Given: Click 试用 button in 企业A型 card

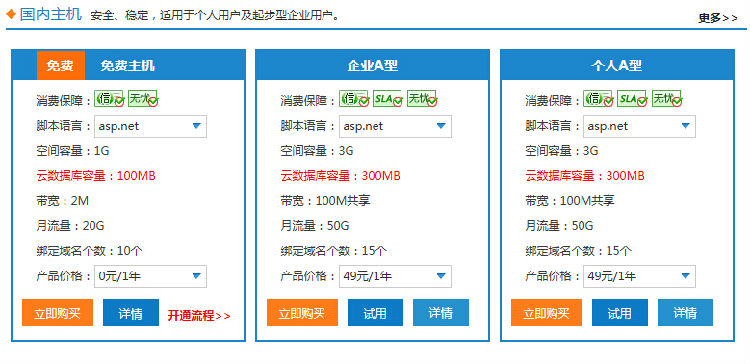Looking at the screenshot, I should (x=375, y=313).
